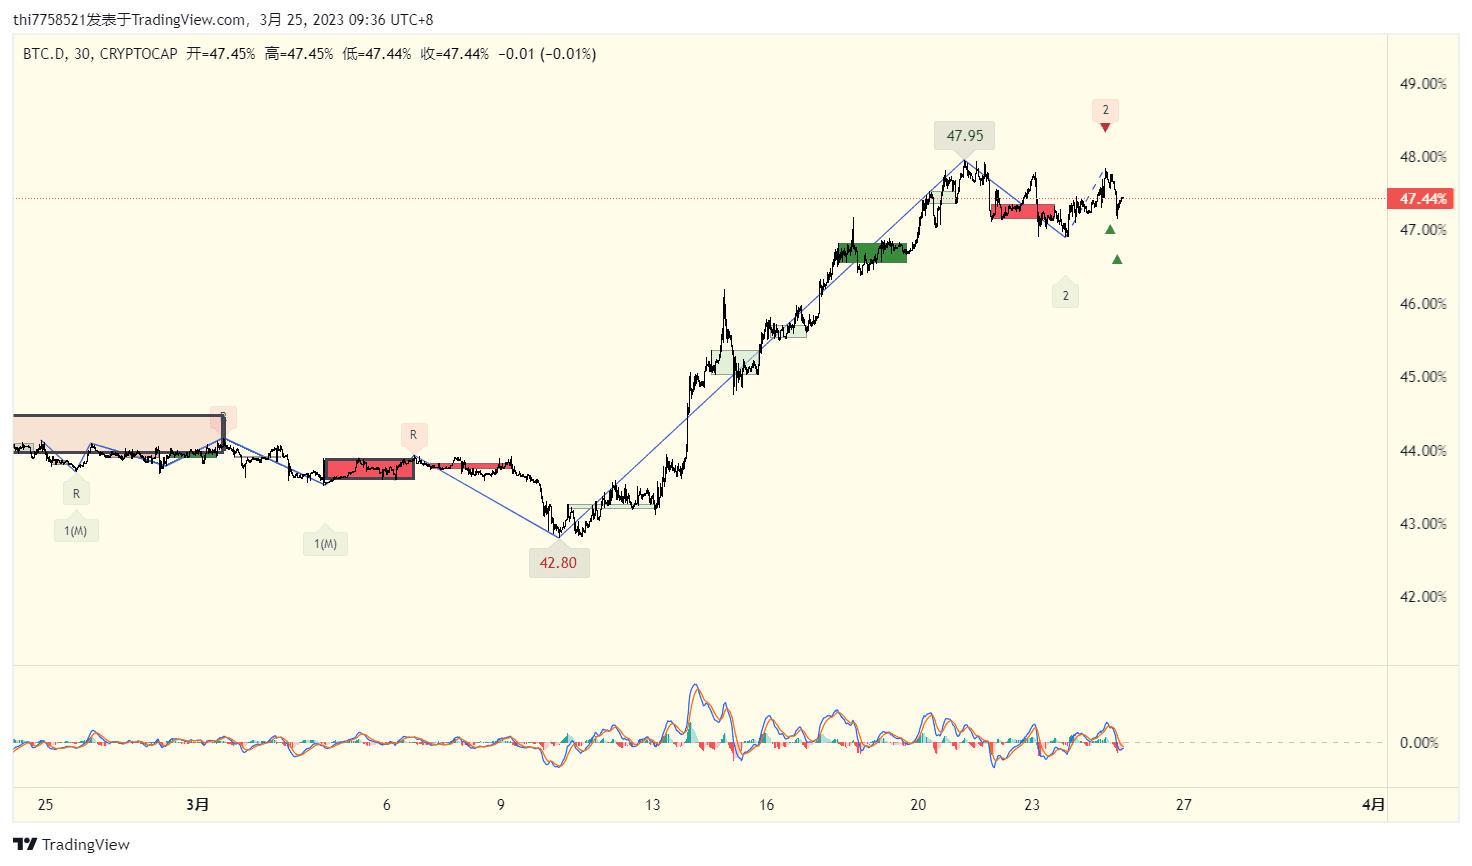Image resolution: width=1472 pixels, height=866 pixels.
Task: Click the 44.00% price axis label
Action: click(1423, 451)
